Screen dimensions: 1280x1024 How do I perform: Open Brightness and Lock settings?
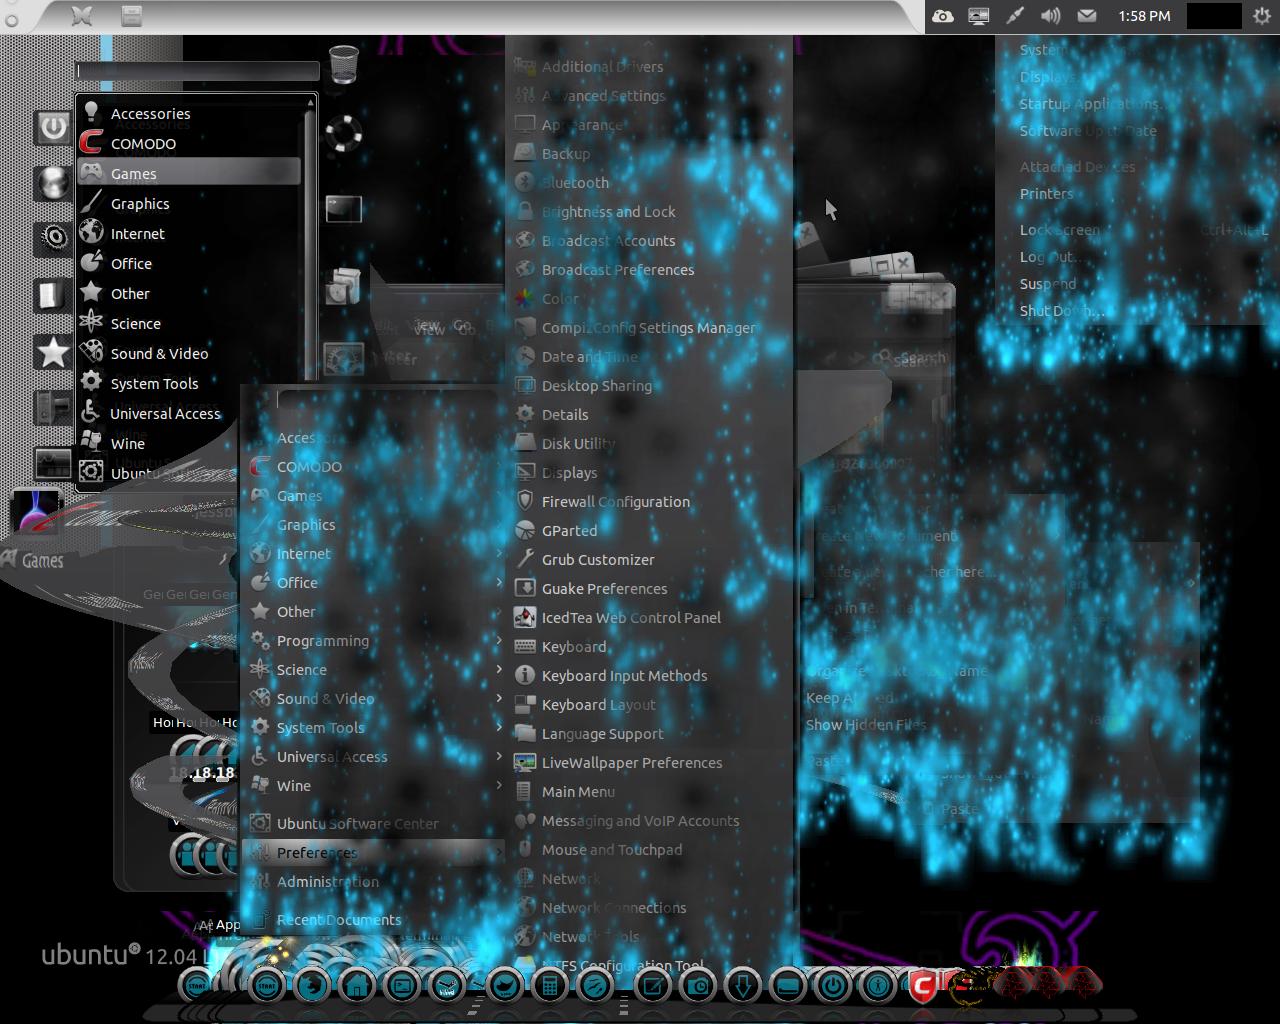(650, 211)
